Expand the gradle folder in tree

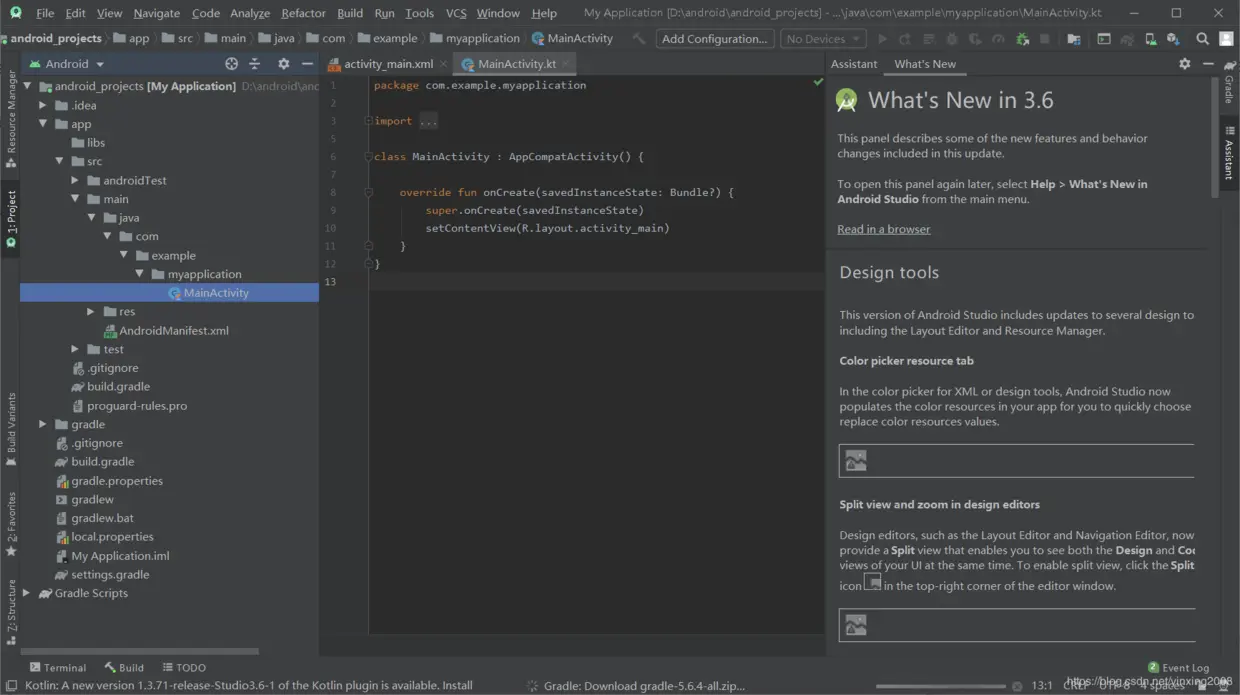(43, 424)
